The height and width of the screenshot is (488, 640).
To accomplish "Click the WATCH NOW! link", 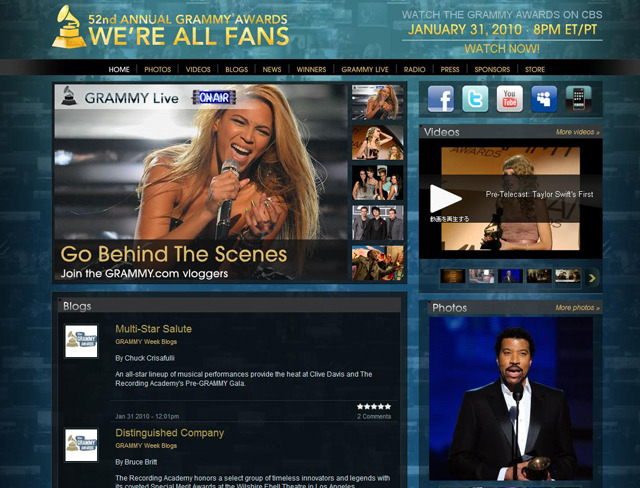I will (502, 49).
